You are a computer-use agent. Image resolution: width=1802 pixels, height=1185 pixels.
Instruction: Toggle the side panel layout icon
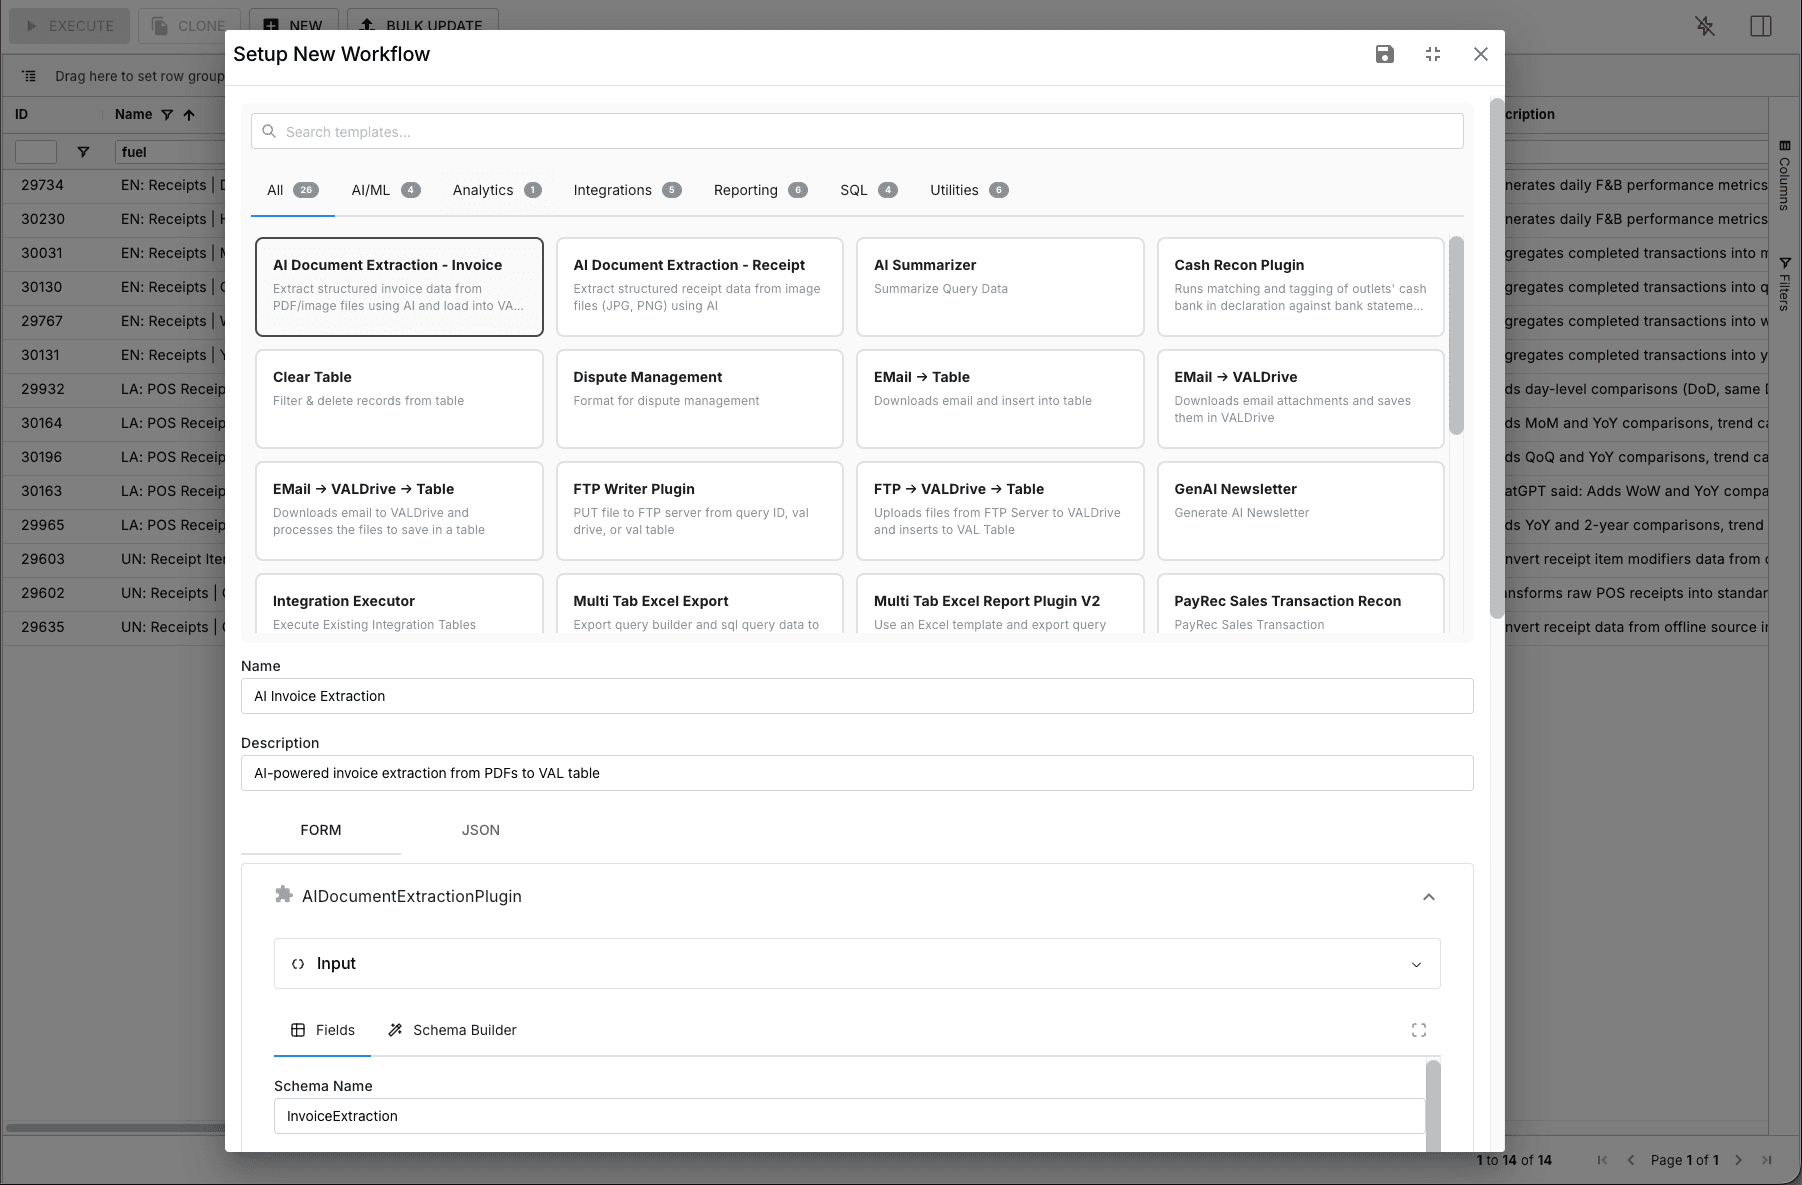[x=1761, y=26]
